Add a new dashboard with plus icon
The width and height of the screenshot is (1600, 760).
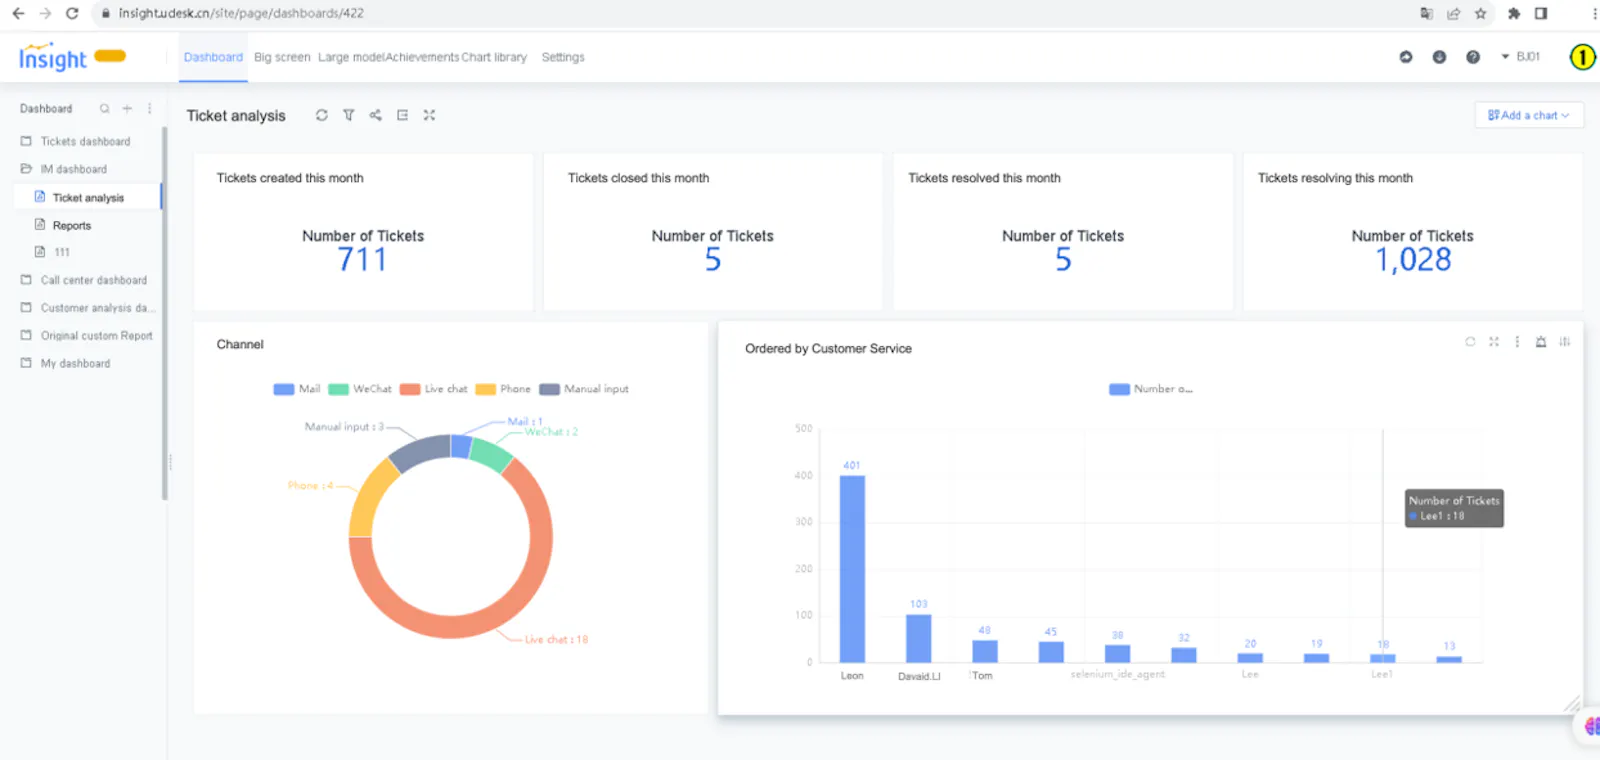127,108
